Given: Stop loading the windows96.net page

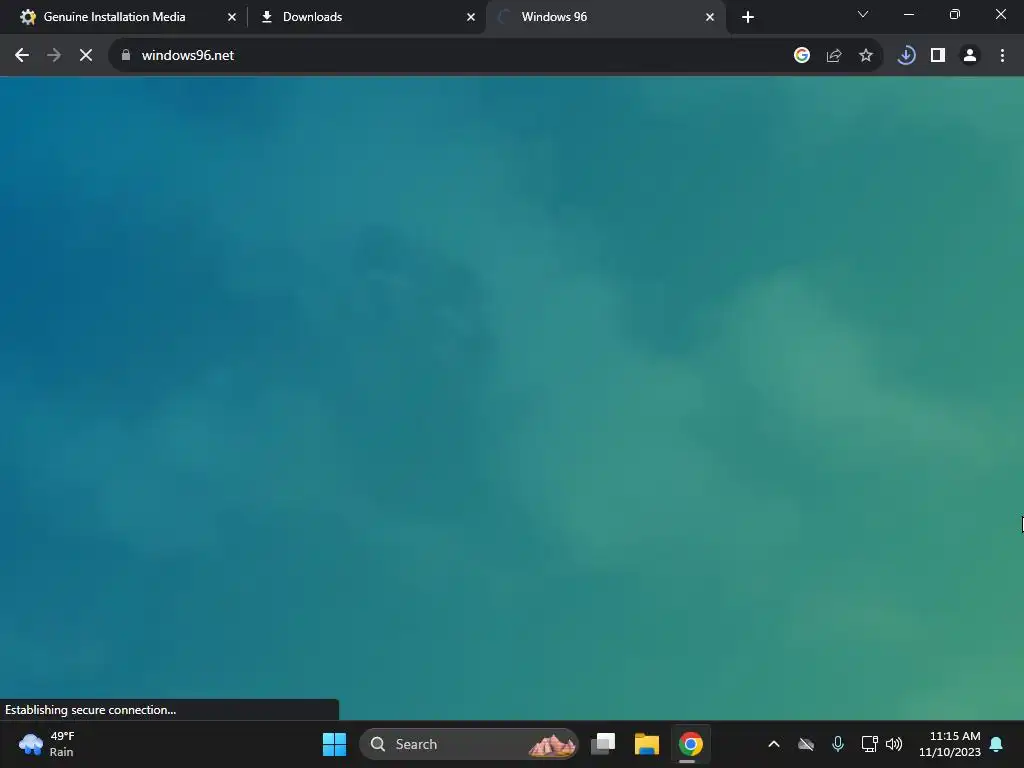Looking at the screenshot, I should coord(86,56).
